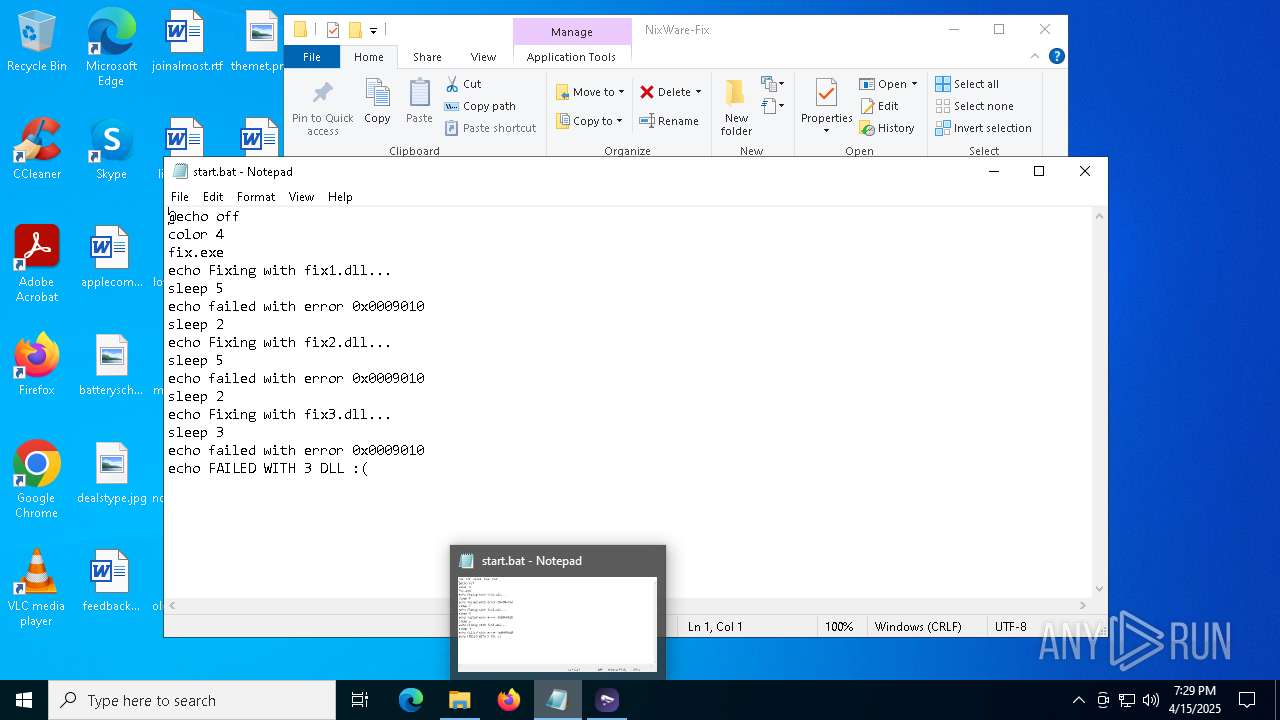Show hidden system tray icons

[x=1078, y=700]
